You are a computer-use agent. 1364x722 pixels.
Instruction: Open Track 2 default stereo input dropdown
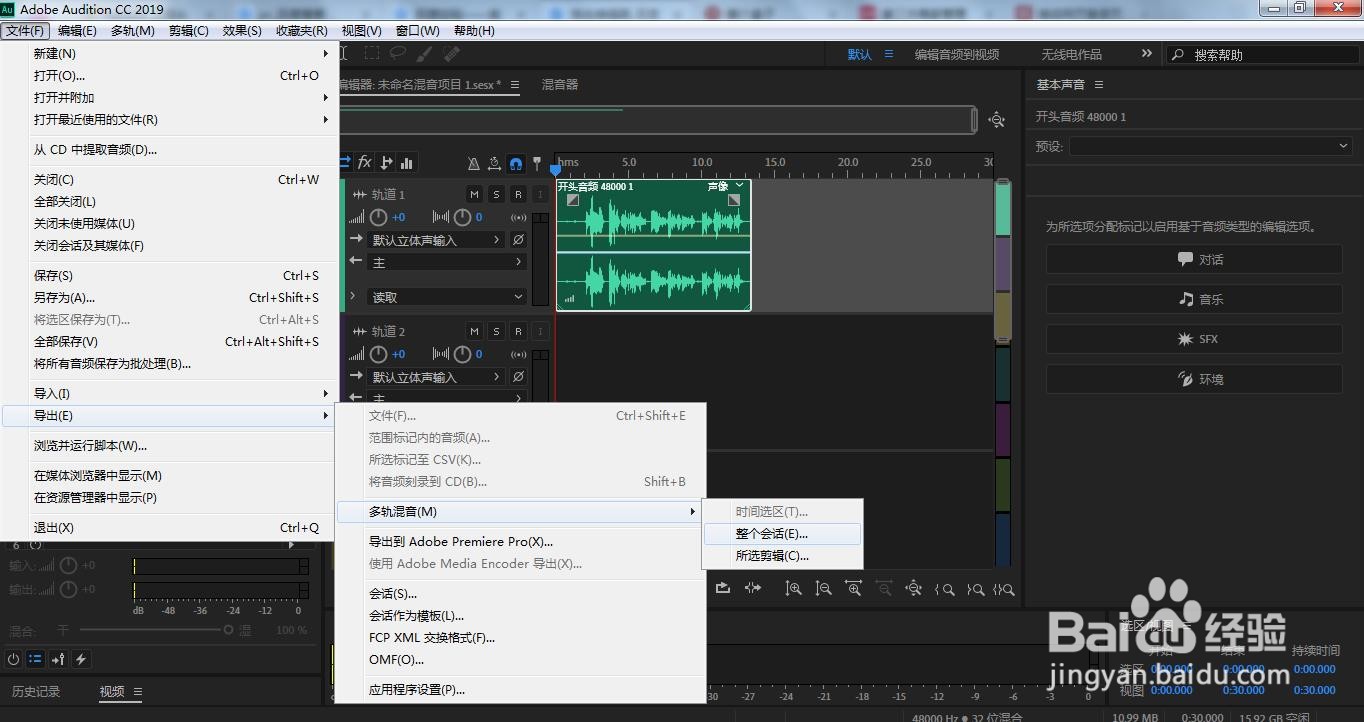pyautogui.click(x=436, y=377)
